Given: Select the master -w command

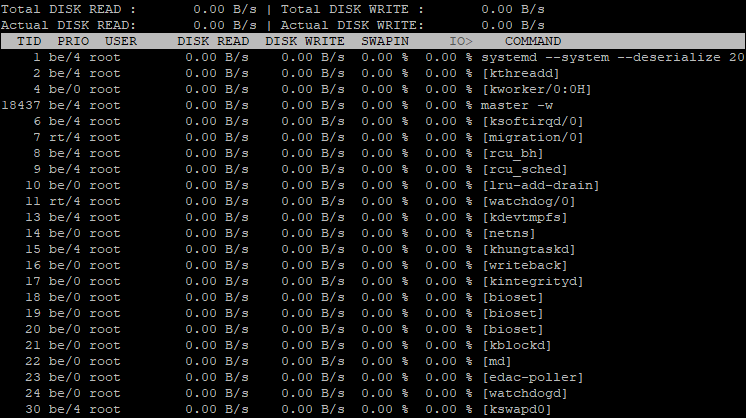Looking at the screenshot, I should 517,106.
